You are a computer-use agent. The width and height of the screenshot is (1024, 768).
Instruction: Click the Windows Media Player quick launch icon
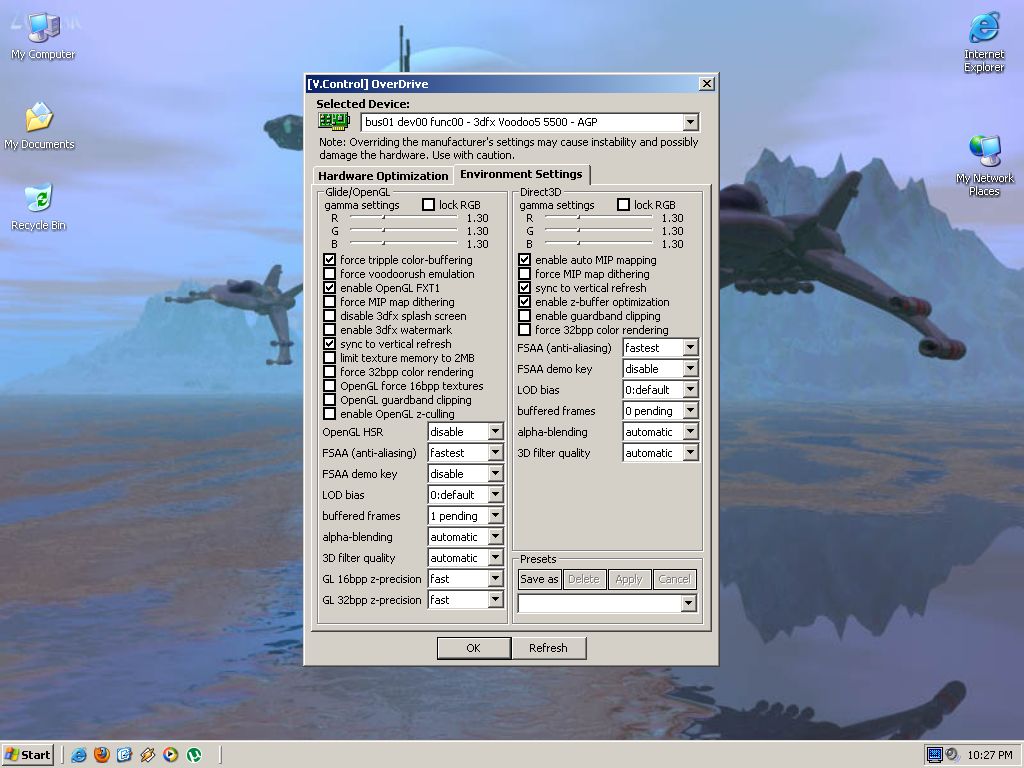coord(171,755)
